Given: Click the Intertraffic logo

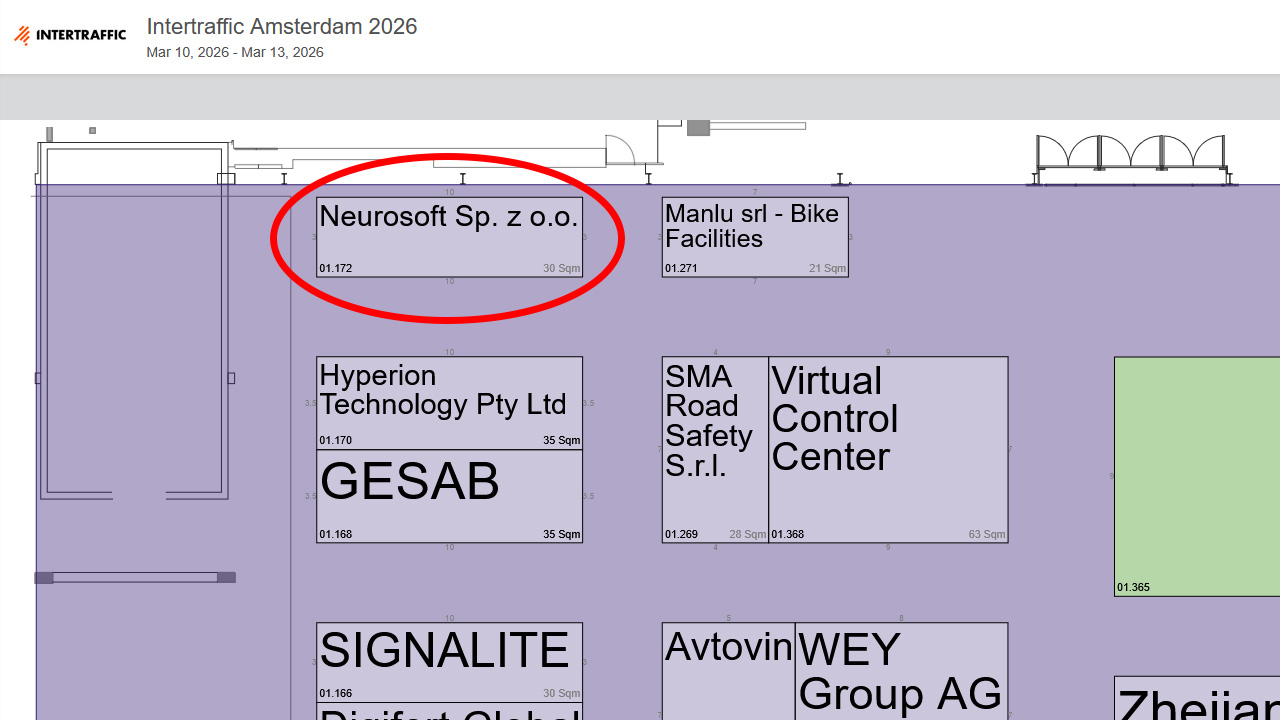Looking at the screenshot, I should click(x=70, y=36).
